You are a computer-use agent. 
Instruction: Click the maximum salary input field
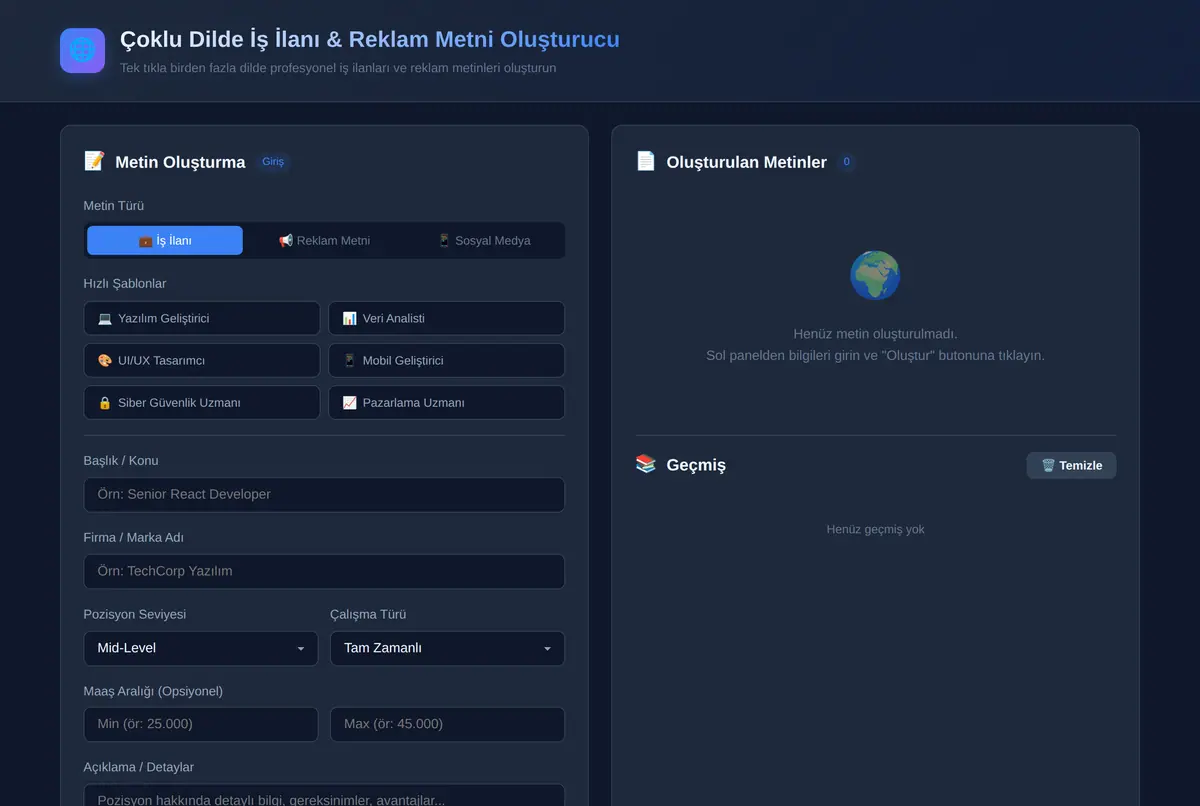coord(447,724)
